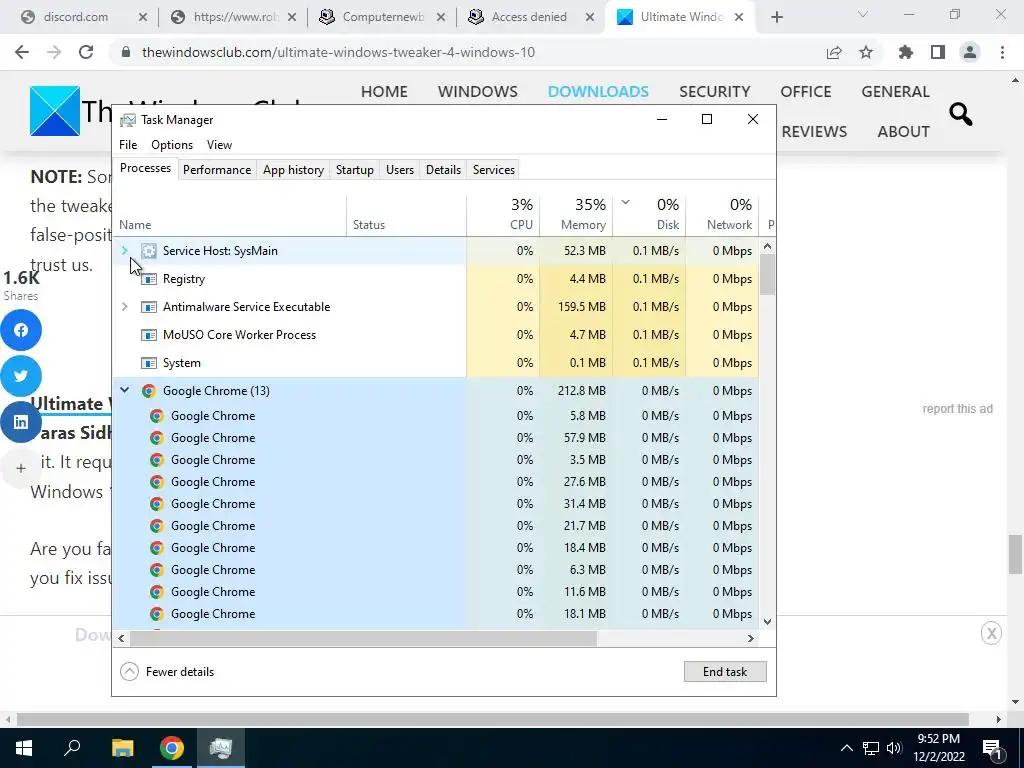Open the DOWNLOADS navigation link

click(x=598, y=91)
